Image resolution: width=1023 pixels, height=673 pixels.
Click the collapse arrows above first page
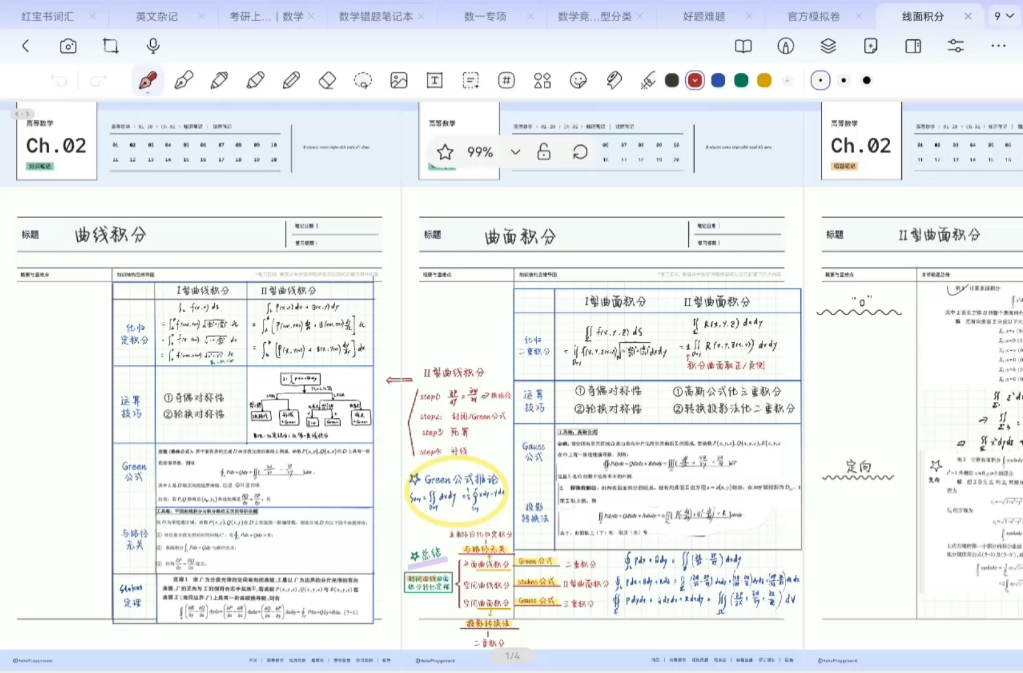click(x=23, y=113)
